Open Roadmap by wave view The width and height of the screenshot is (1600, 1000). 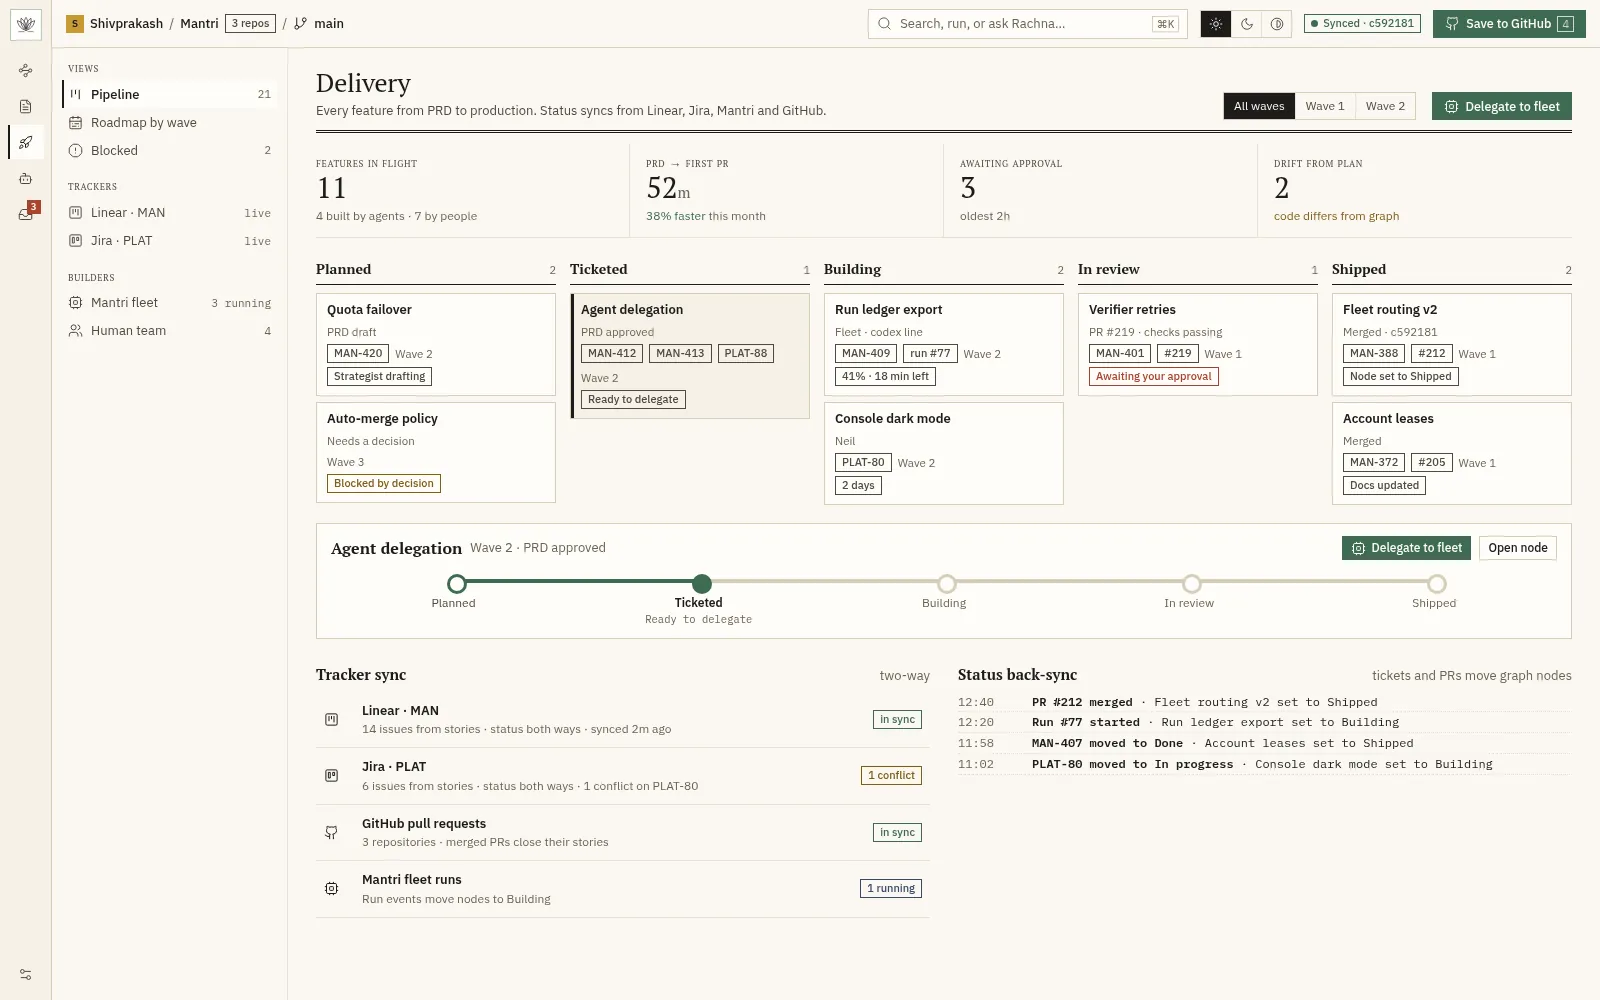click(170, 122)
